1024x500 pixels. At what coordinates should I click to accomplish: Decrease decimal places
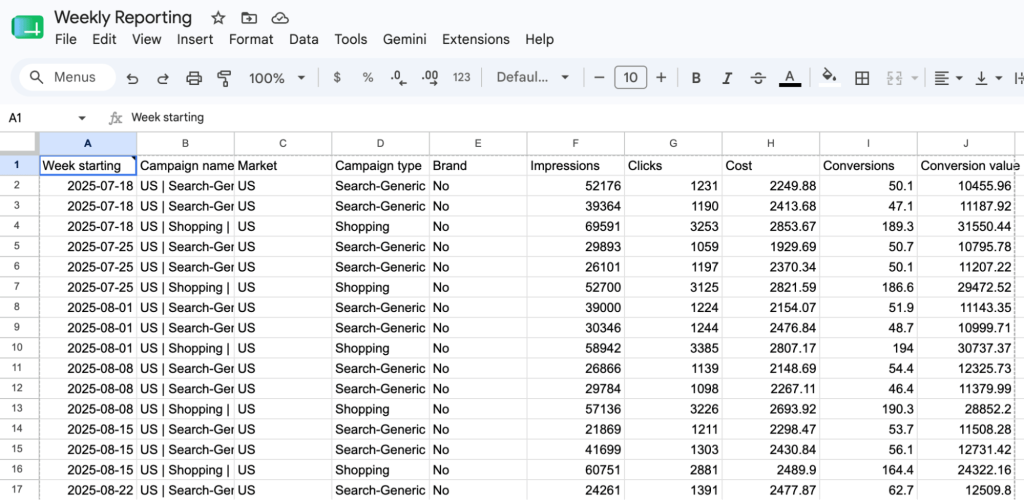click(398, 78)
